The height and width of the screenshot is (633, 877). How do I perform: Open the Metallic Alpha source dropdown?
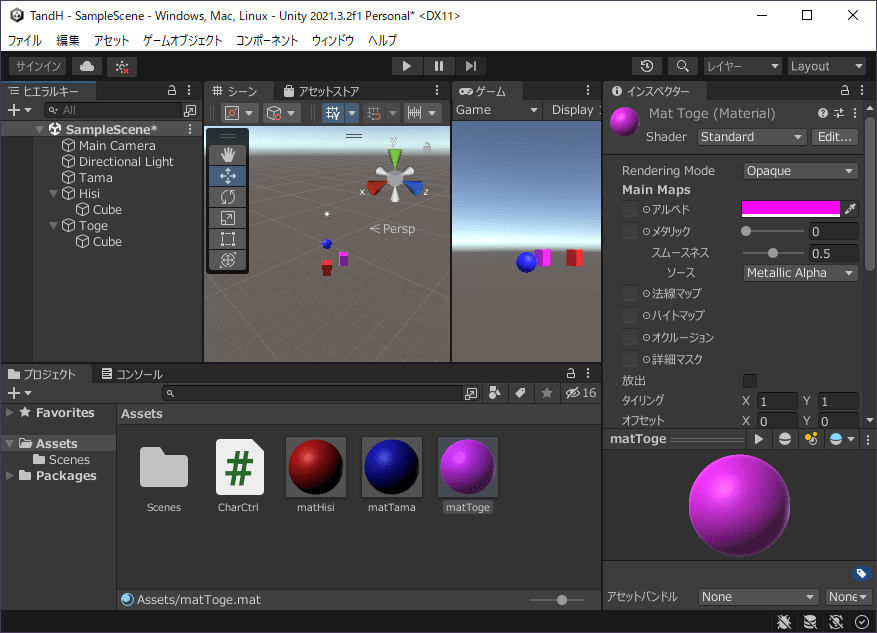point(800,273)
